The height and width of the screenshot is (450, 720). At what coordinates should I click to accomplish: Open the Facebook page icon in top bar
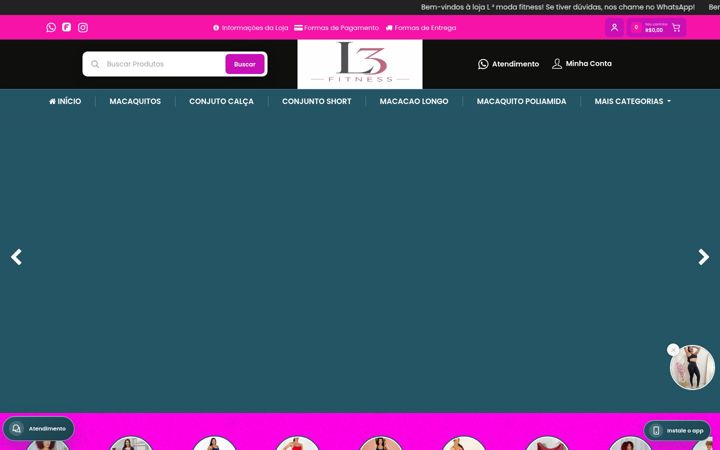[x=67, y=27]
